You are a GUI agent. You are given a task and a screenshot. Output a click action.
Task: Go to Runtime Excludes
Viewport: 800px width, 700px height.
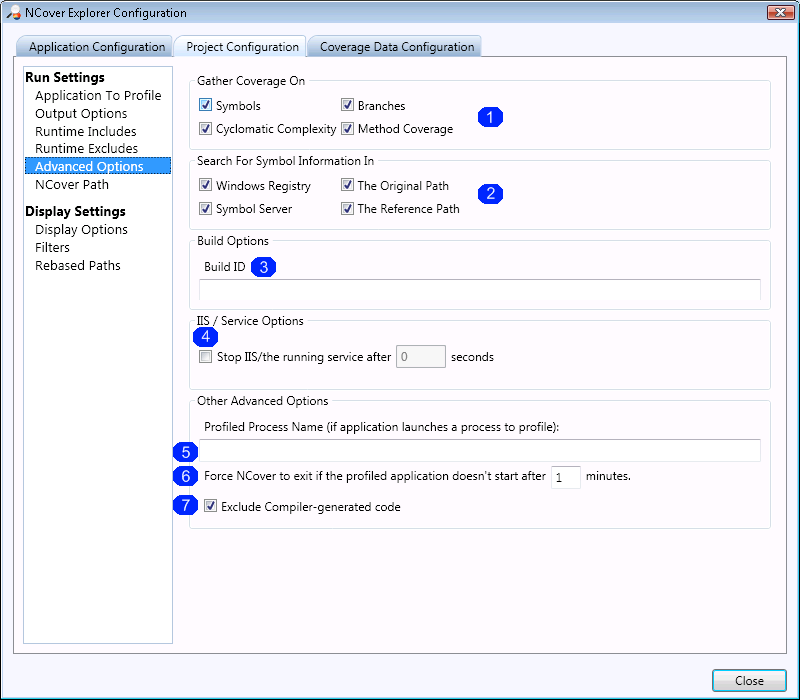click(86, 148)
